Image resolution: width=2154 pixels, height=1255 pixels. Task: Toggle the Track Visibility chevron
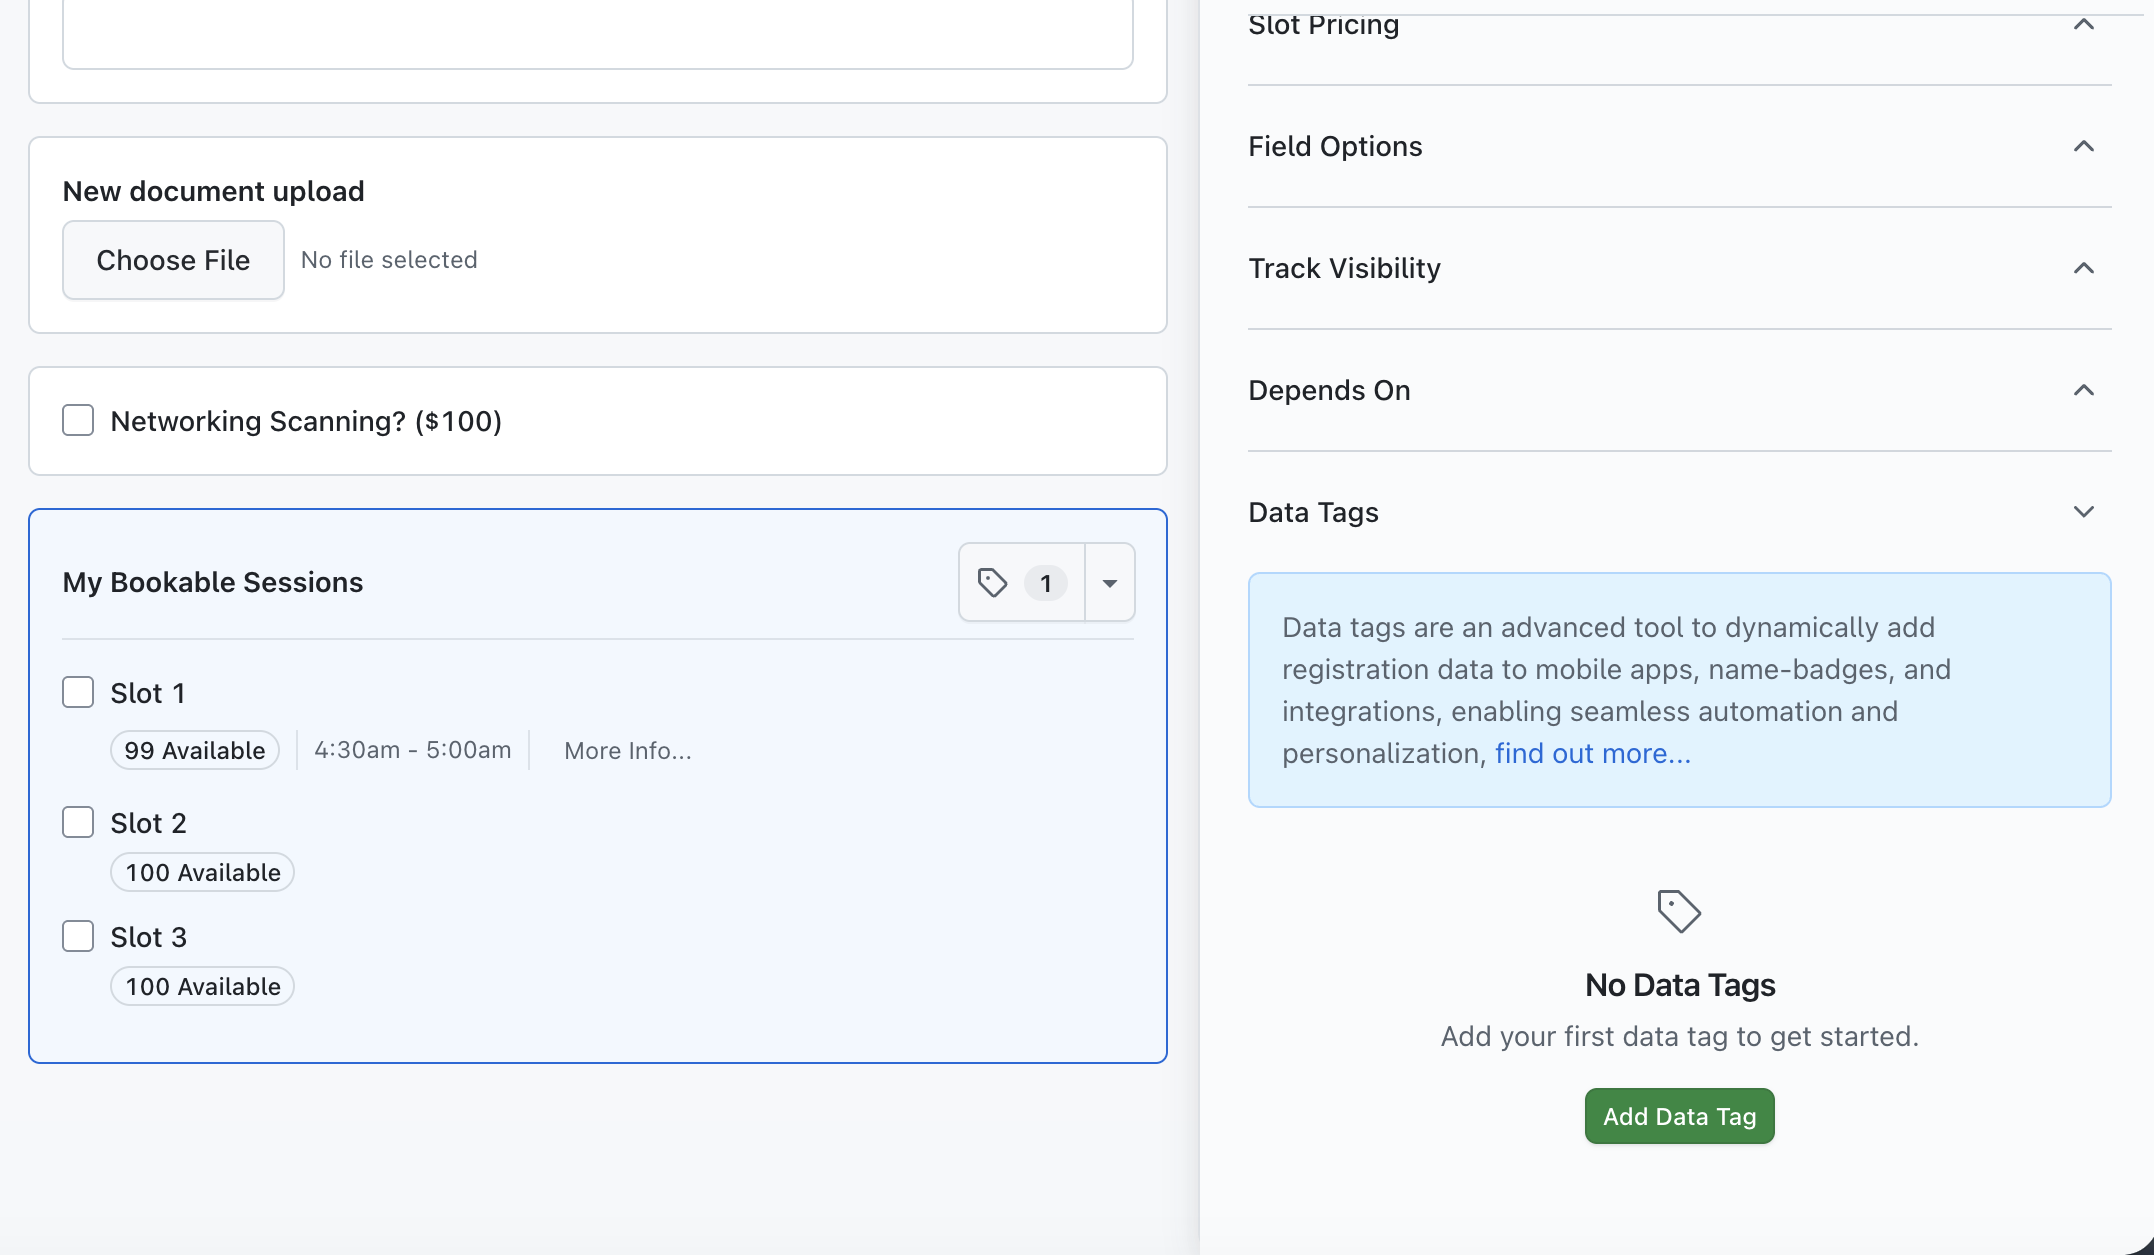(2083, 268)
